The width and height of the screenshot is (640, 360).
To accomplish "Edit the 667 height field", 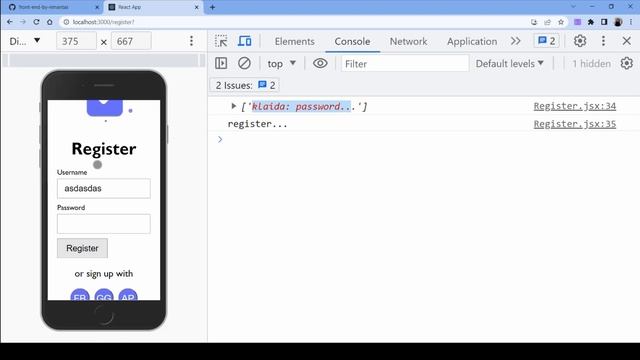I will [x=131, y=41].
